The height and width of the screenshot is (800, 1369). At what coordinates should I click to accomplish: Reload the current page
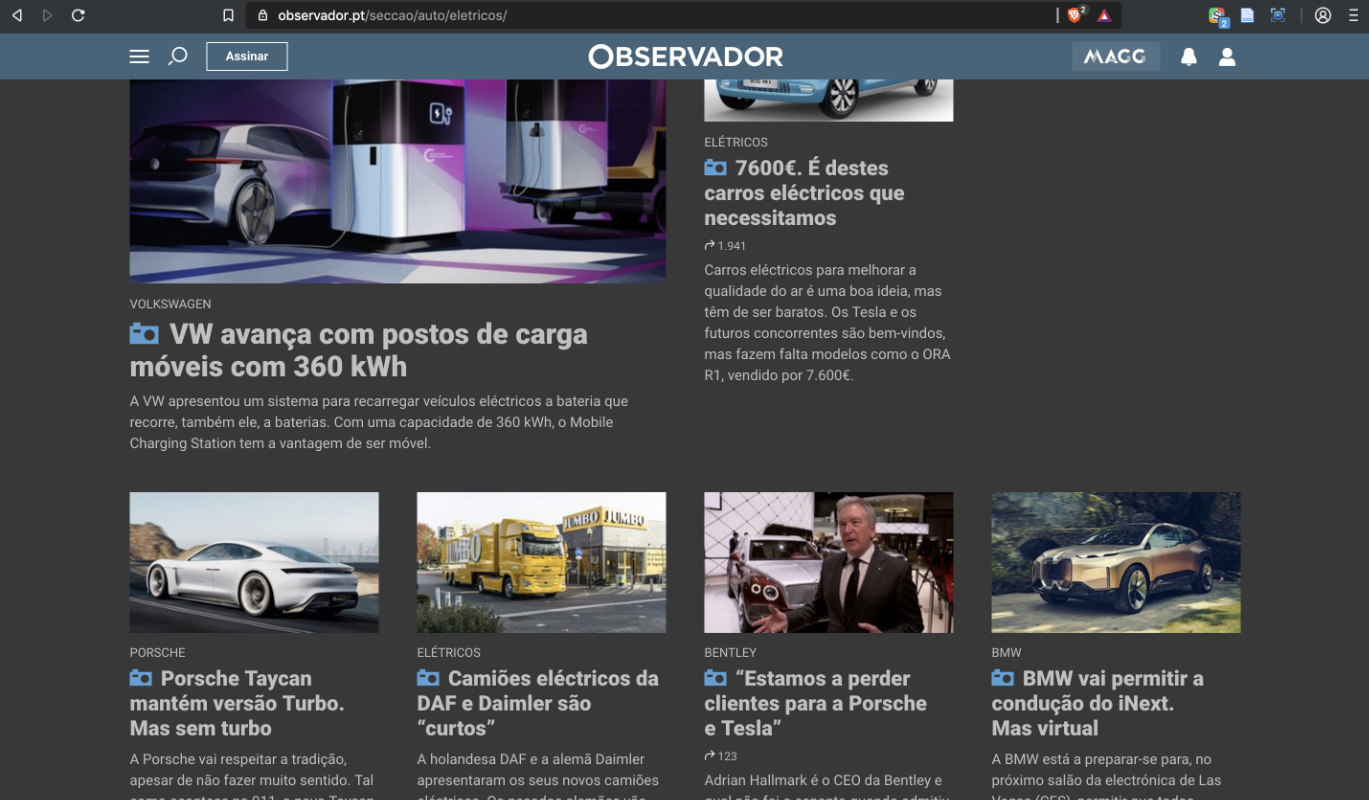click(78, 15)
